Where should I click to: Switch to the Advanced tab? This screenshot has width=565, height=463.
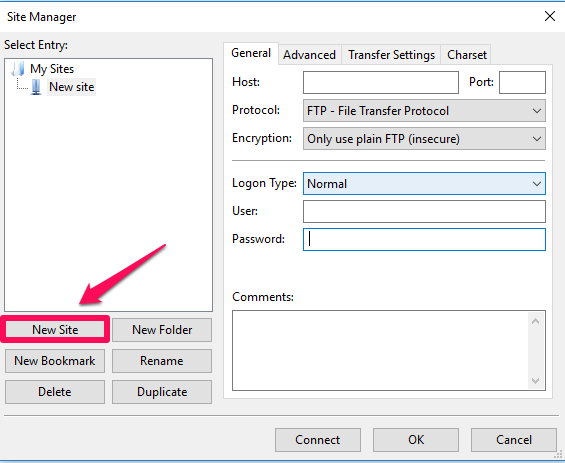coord(310,55)
